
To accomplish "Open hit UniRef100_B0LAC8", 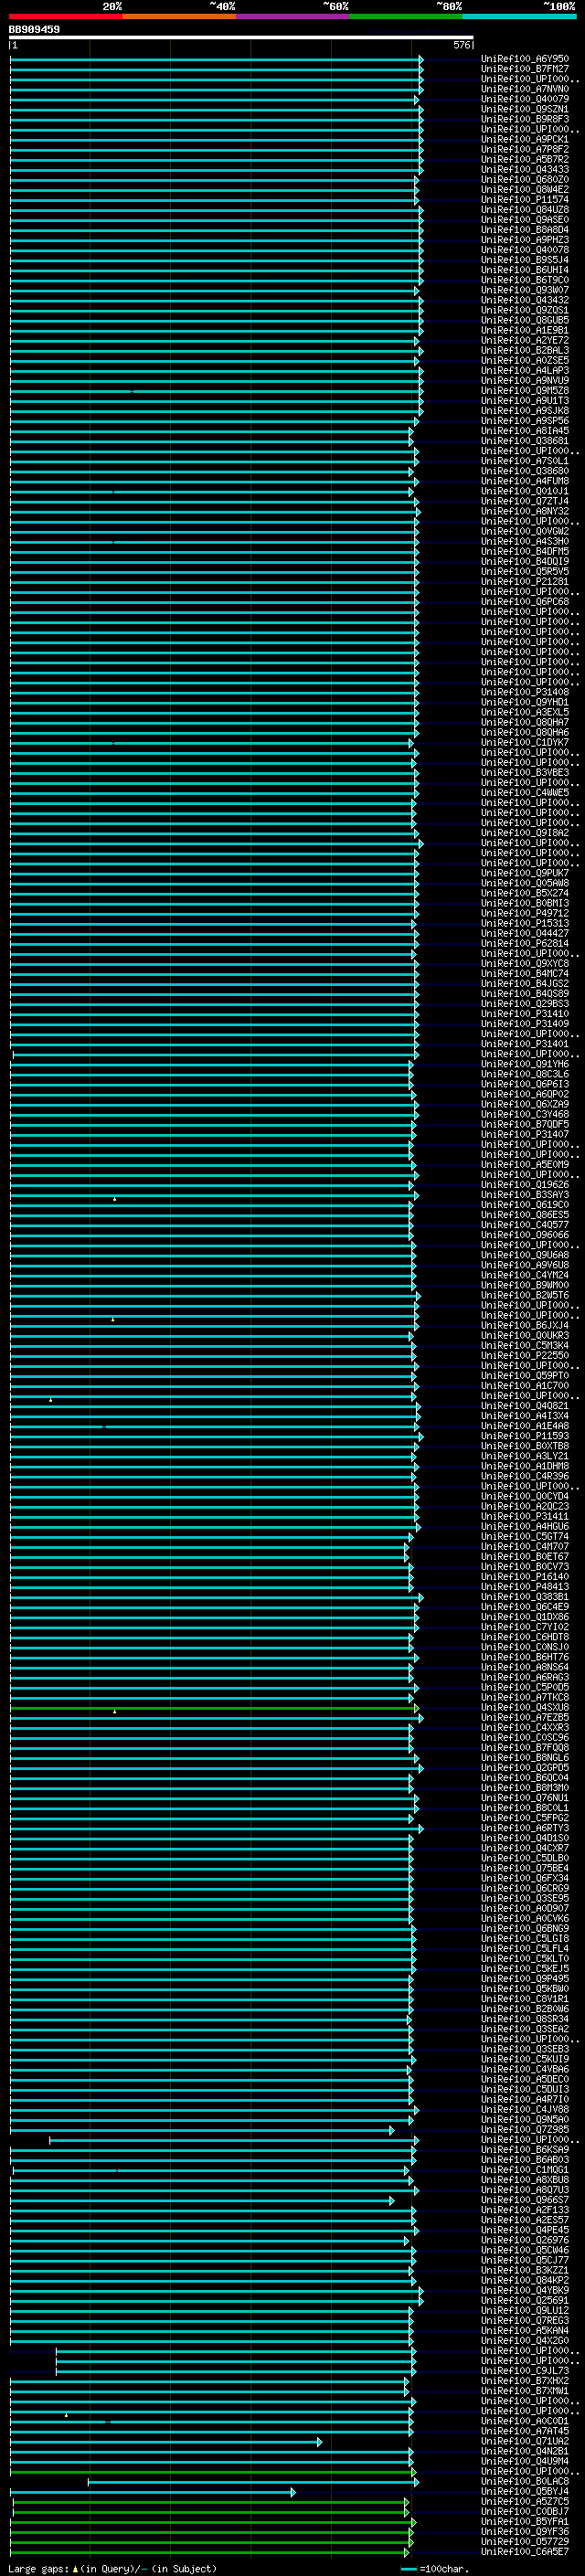I will tap(525, 2481).
